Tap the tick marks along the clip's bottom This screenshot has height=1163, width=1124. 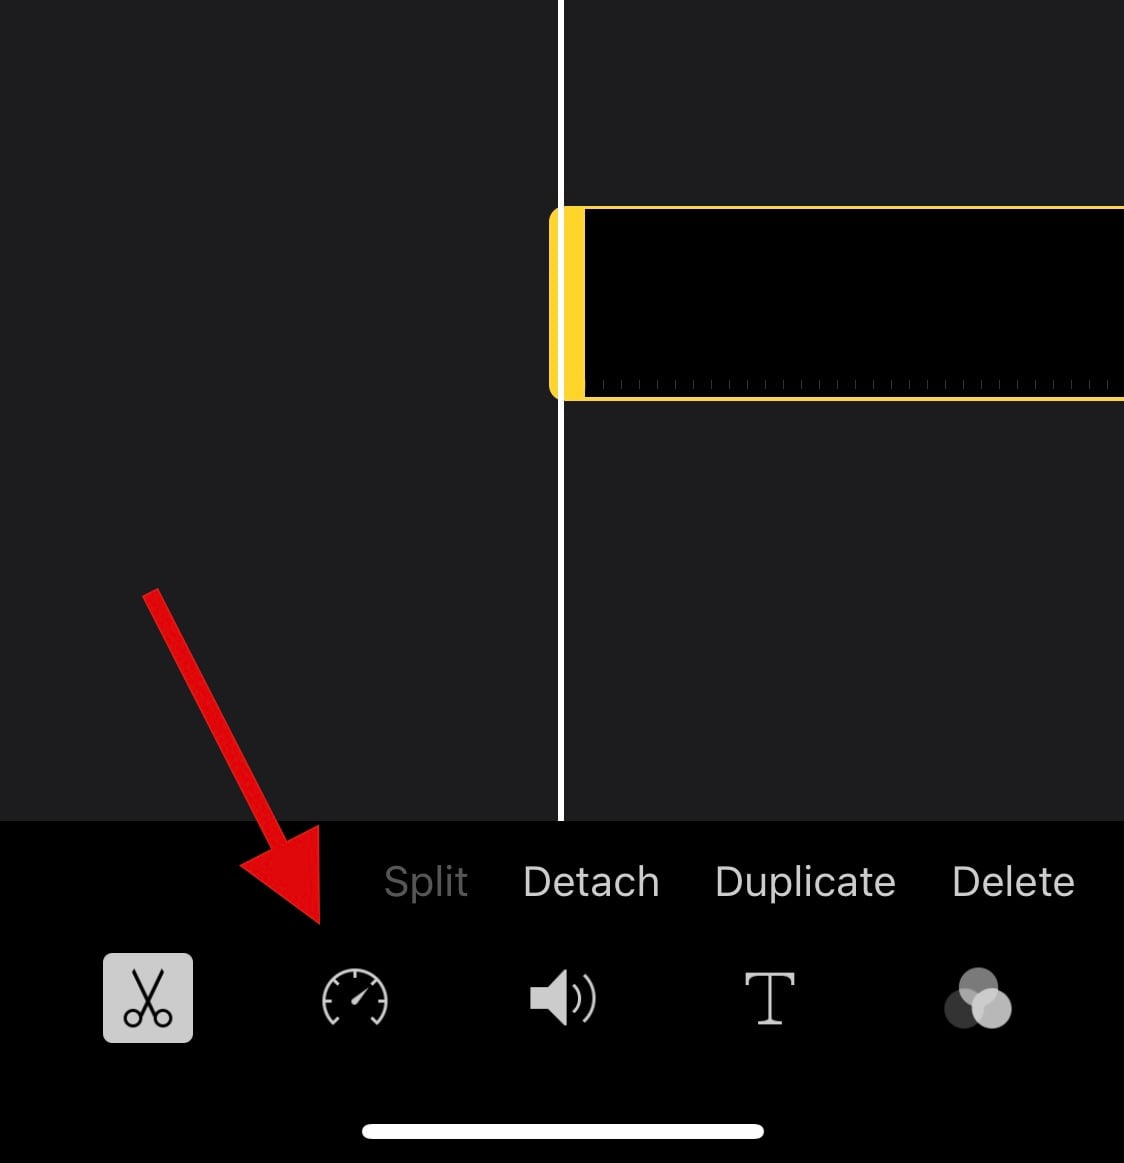[853, 385]
